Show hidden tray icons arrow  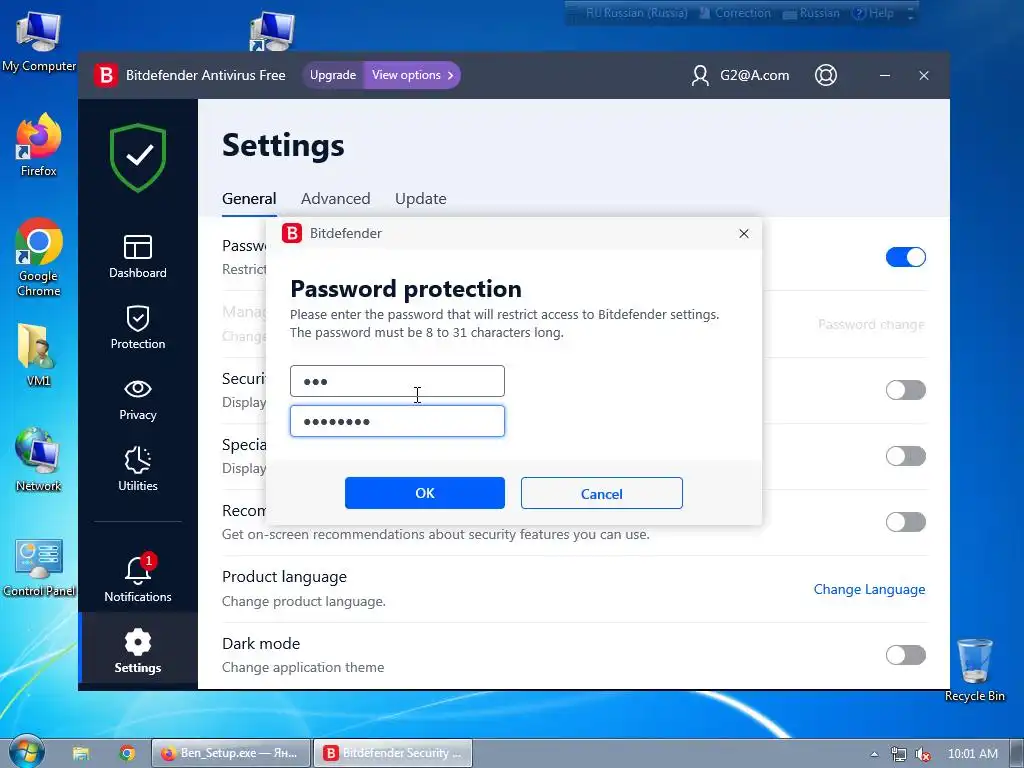point(874,754)
